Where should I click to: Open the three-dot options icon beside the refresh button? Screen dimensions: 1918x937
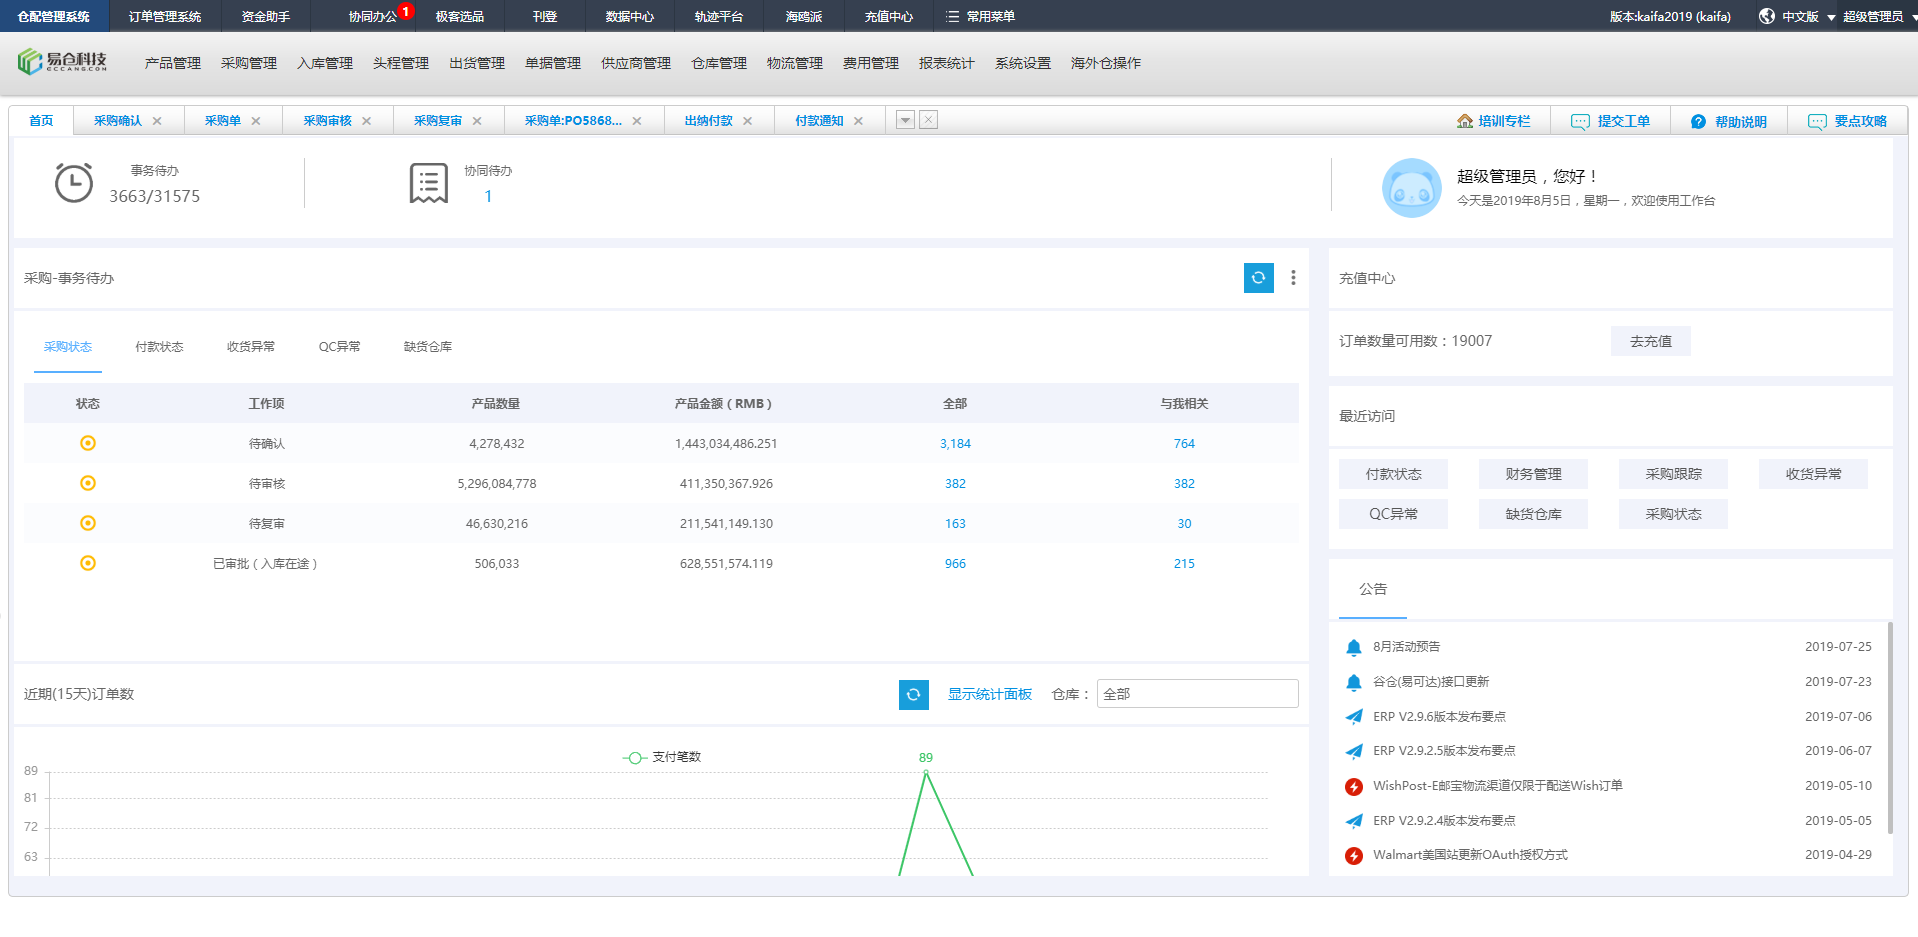1293,278
